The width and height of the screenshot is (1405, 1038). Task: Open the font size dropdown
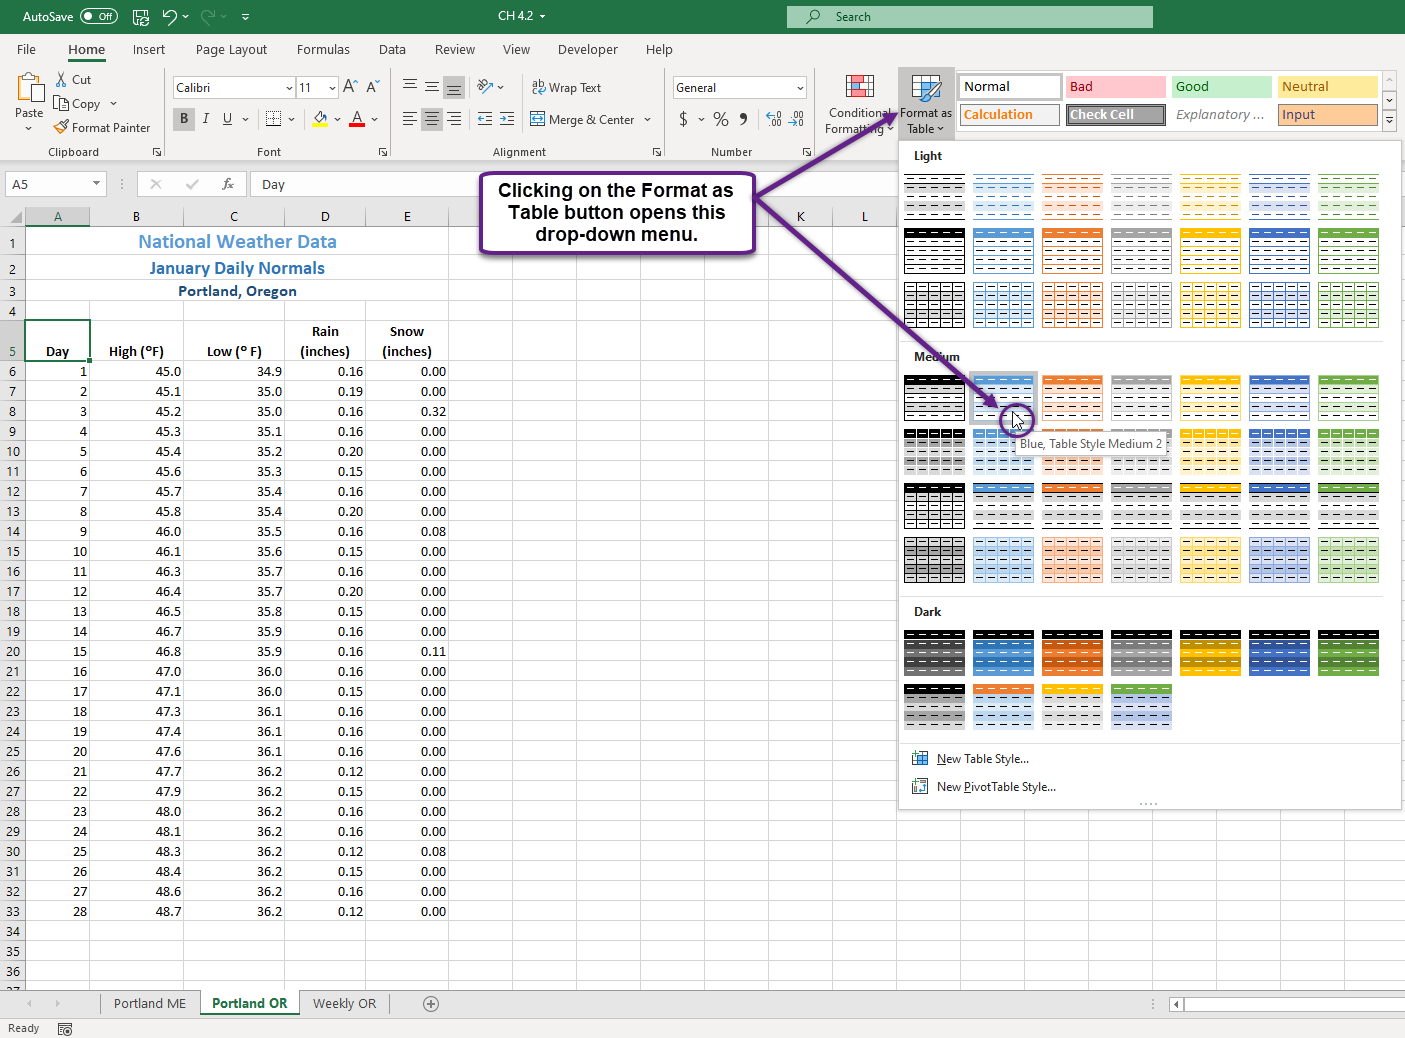(332, 88)
